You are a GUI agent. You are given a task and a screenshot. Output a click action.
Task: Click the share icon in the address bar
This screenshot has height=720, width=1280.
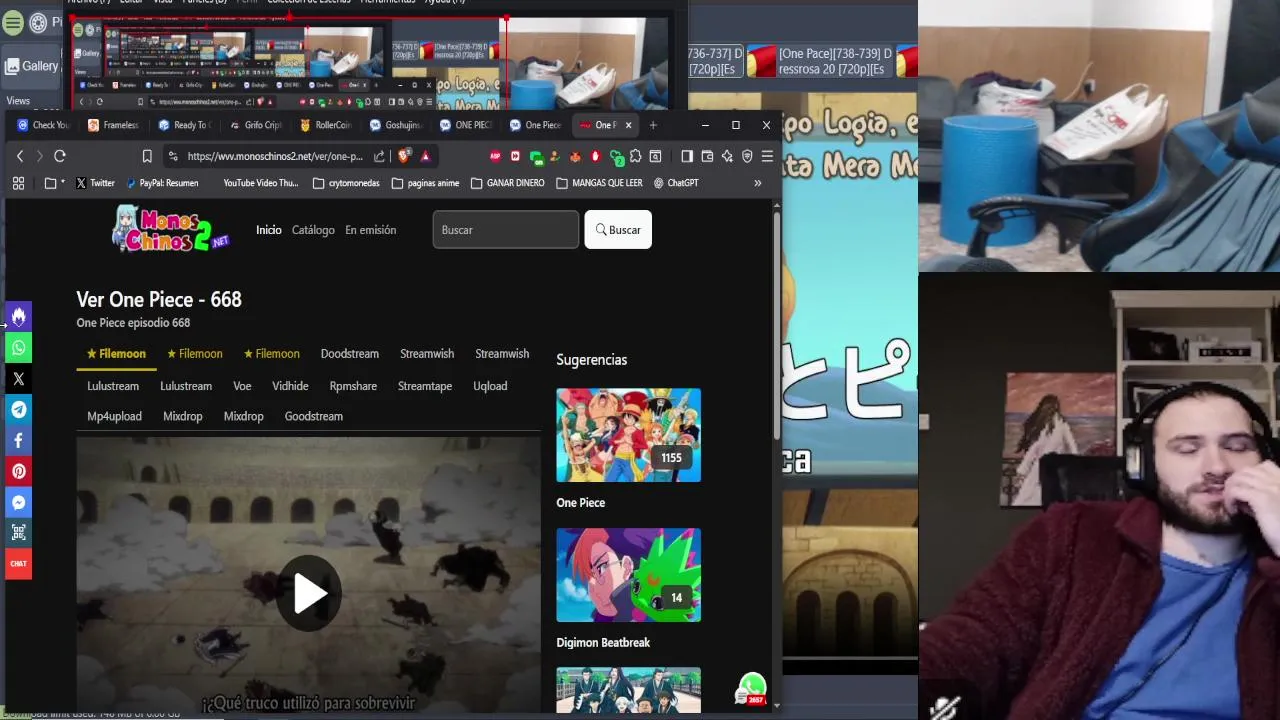pyautogui.click(x=379, y=156)
